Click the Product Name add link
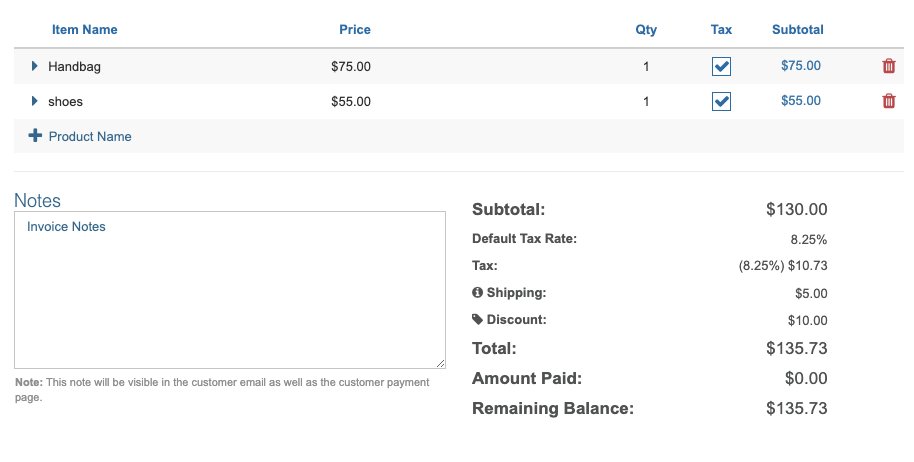914x462 pixels. [90, 136]
